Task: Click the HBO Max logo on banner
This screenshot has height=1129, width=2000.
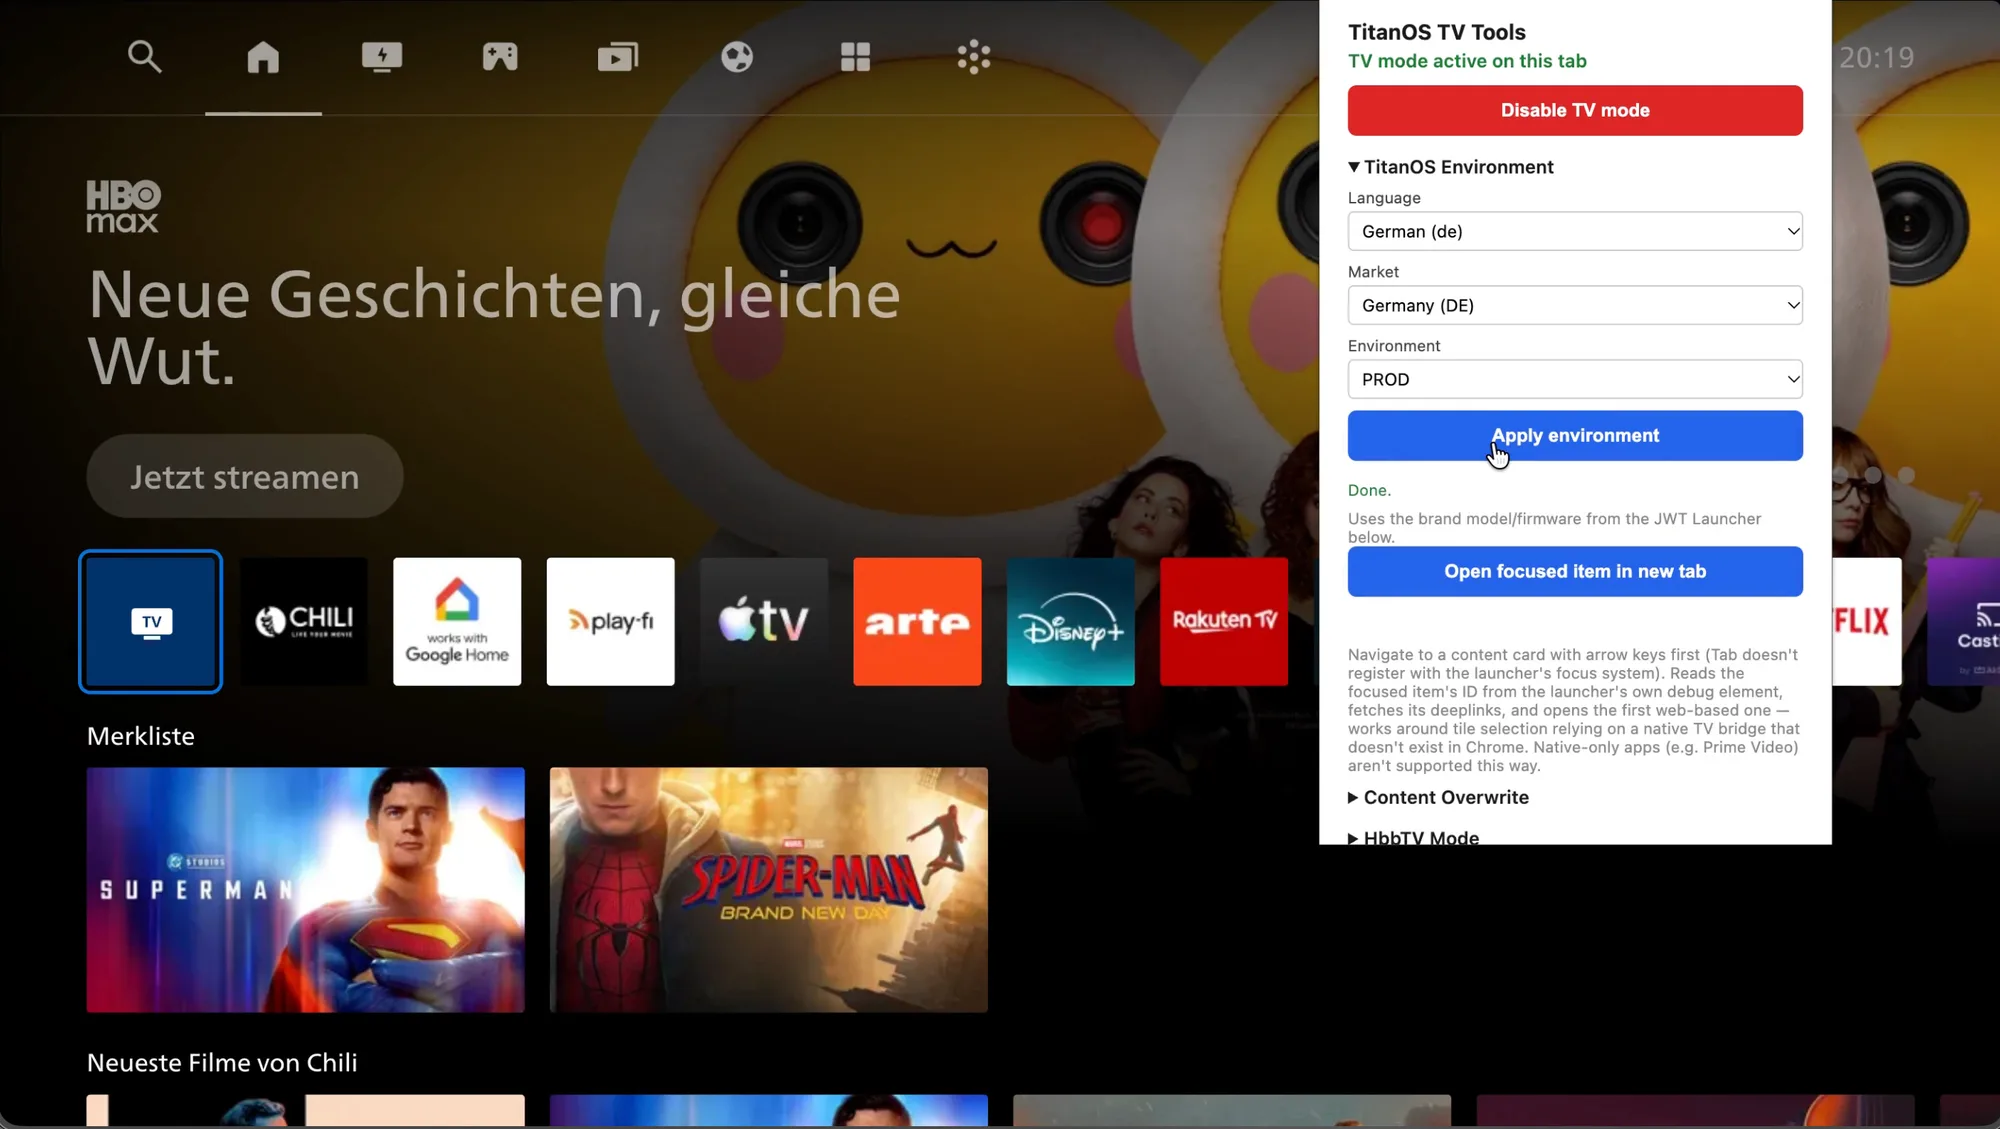Action: (x=123, y=206)
